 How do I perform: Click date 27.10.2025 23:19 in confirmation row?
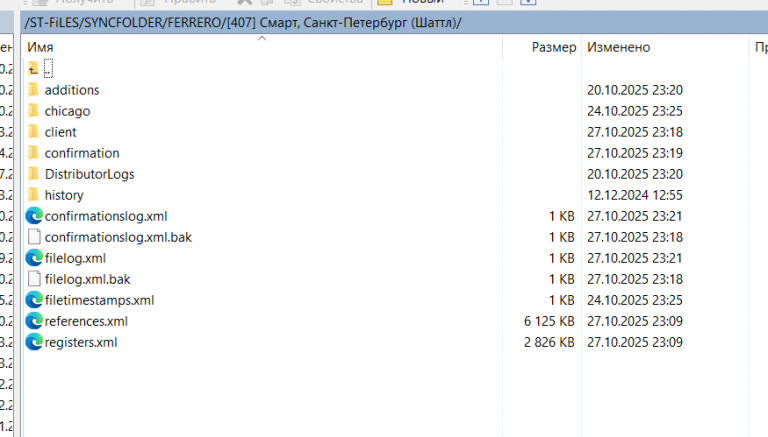635,153
